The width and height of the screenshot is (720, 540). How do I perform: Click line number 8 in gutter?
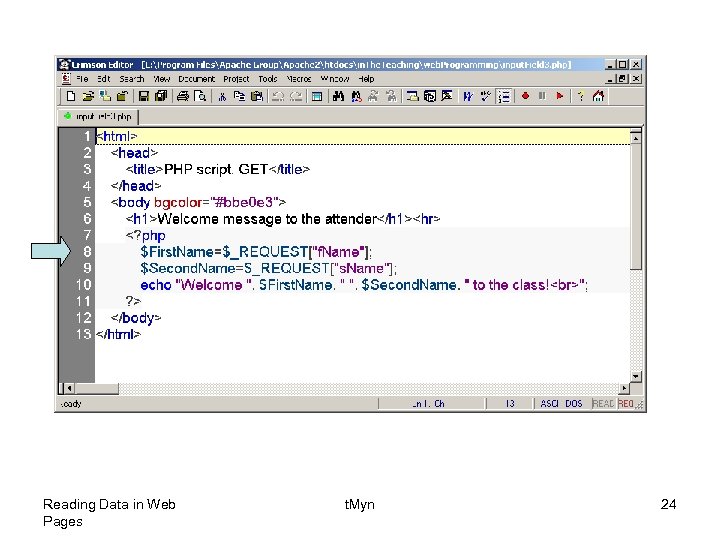[87, 252]
